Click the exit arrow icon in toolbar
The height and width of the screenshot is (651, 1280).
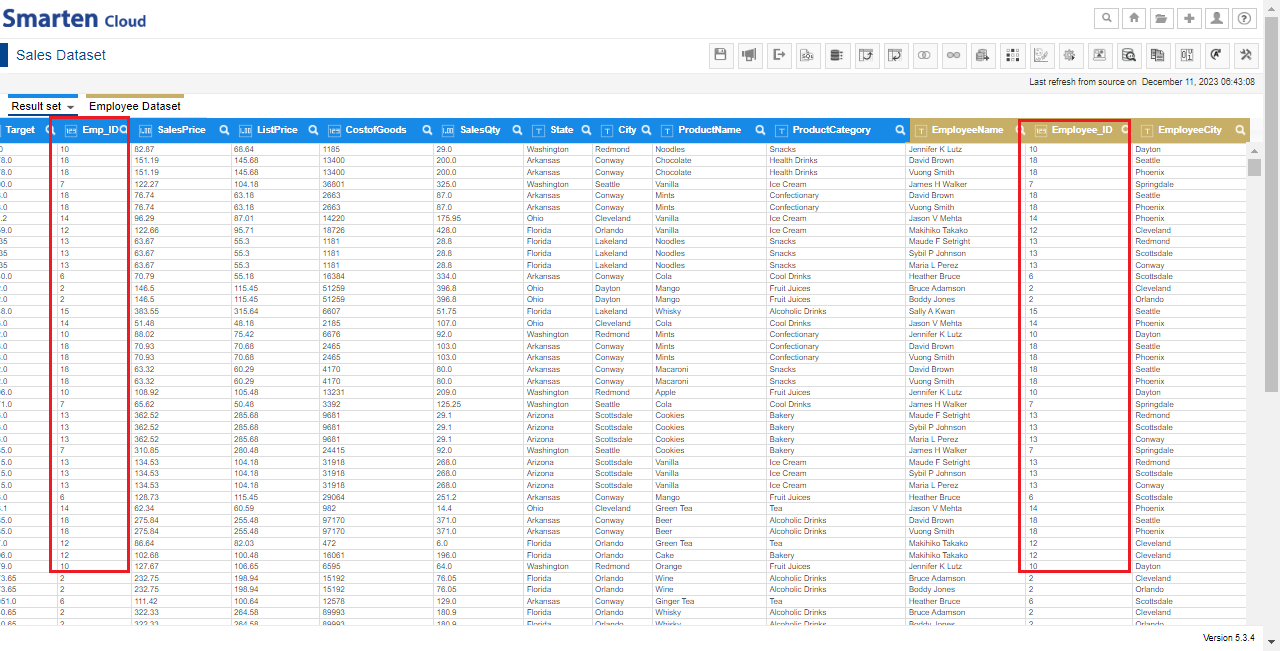[x=779, y=55]
